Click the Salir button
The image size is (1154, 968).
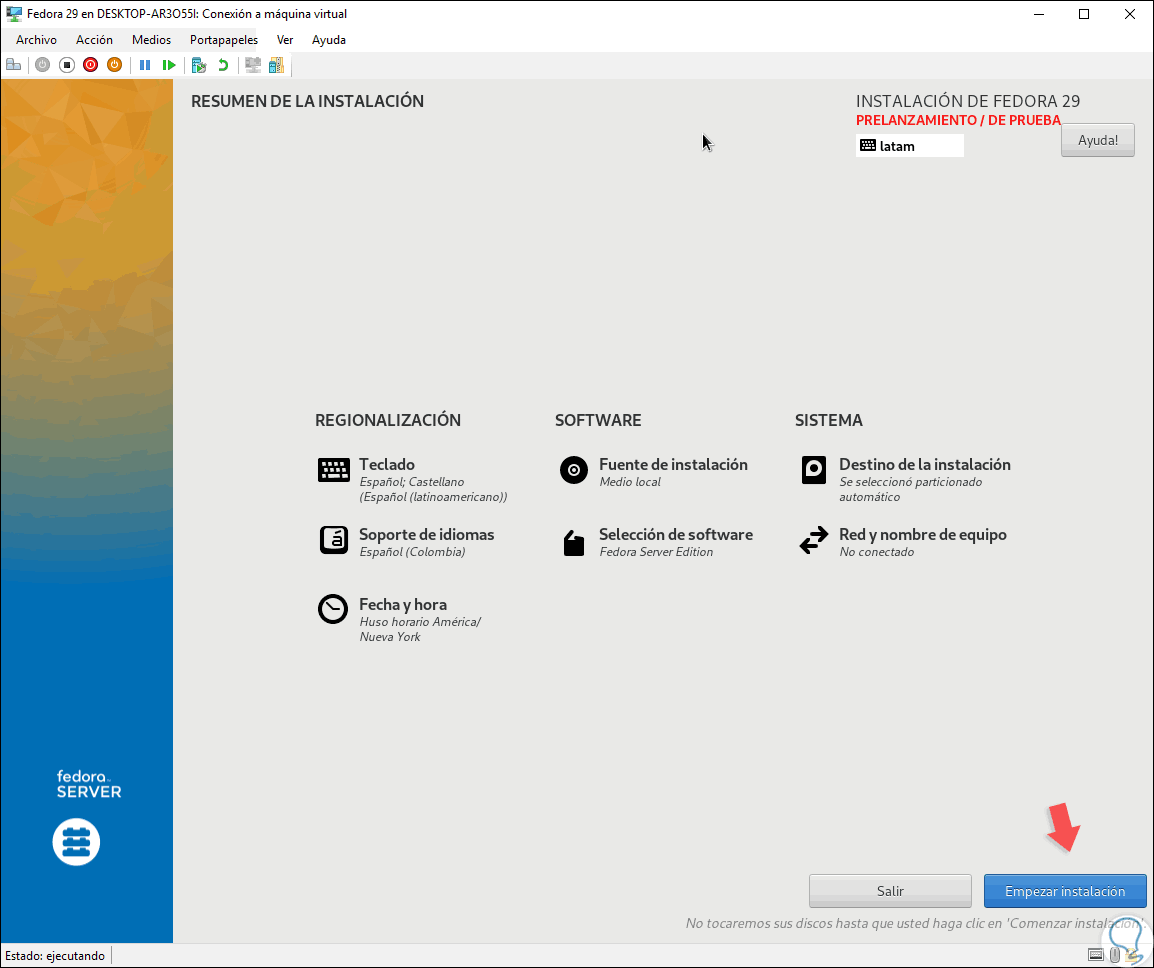coord(890,891)
